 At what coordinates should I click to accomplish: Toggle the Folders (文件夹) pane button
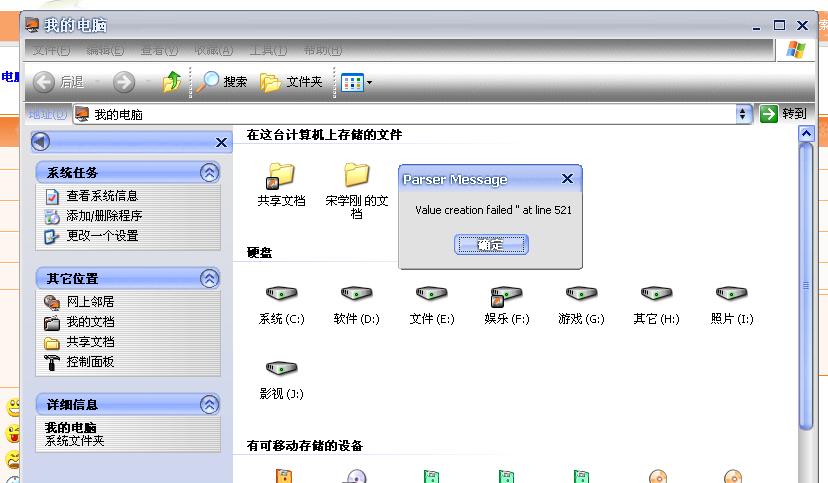(x=291, y=82)
